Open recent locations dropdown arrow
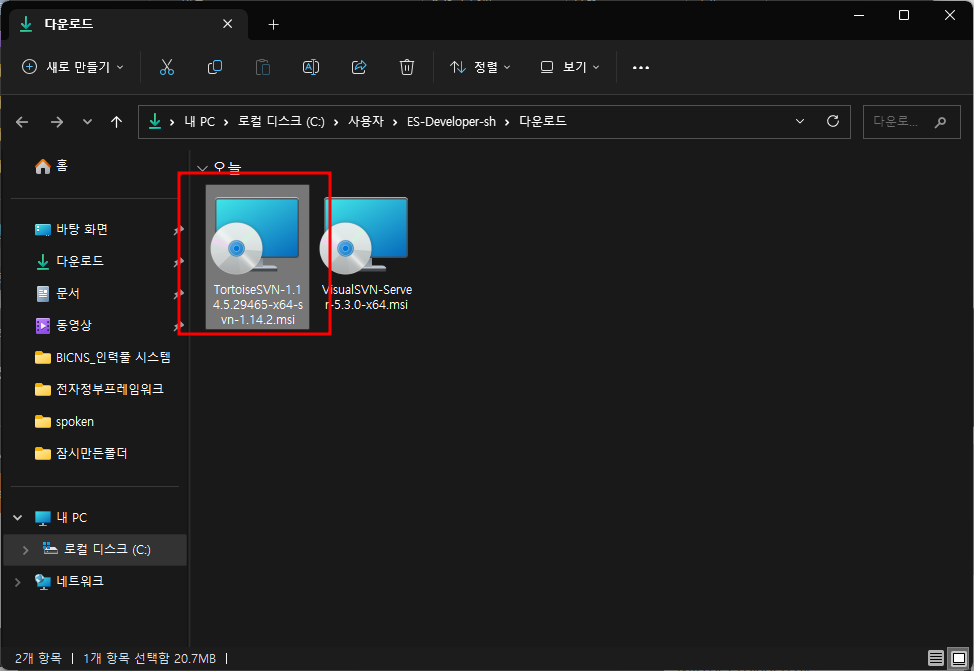 point(87,122)
